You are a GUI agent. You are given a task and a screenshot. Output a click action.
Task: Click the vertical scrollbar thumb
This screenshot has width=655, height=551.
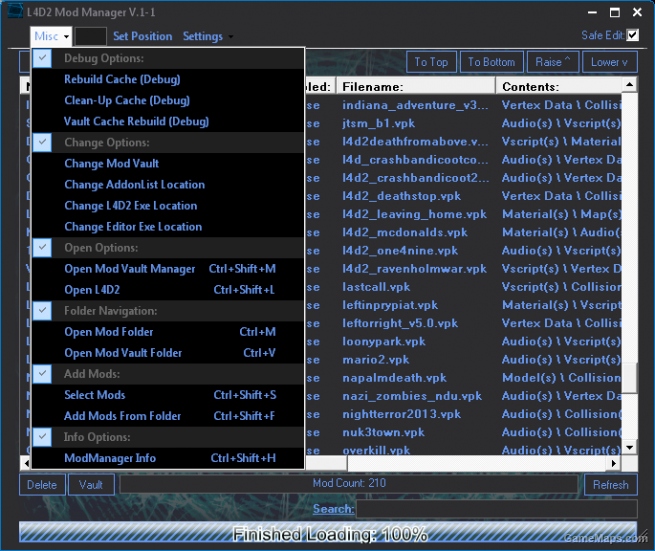click(629, 378)
